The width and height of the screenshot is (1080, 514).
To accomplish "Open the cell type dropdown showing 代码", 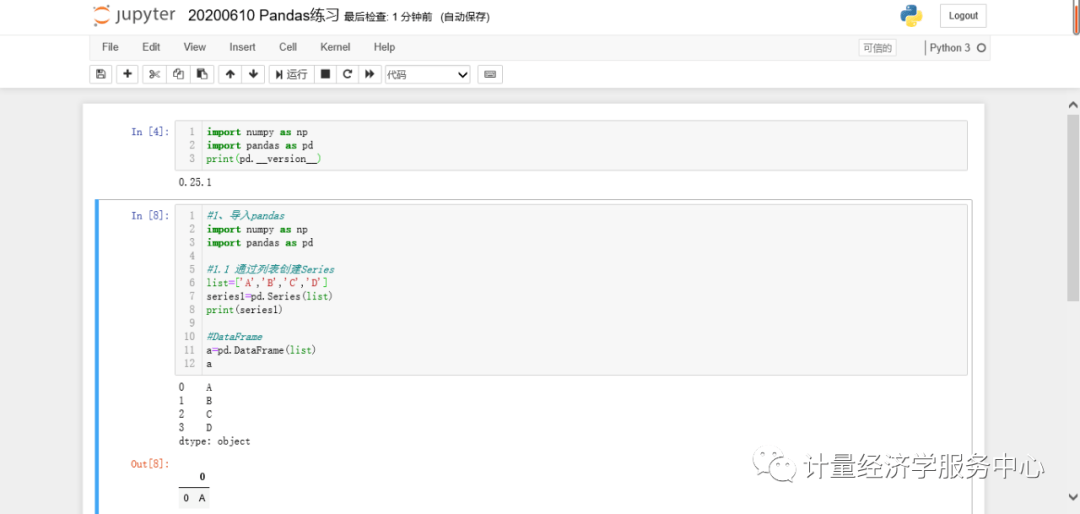I will pyautogui.click(x=427, y=74).
